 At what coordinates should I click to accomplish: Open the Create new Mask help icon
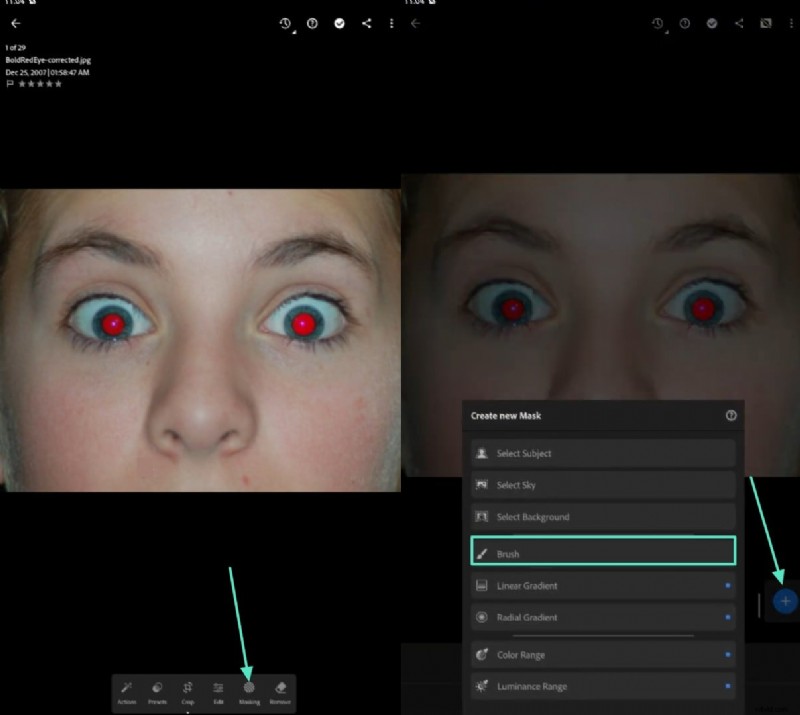coord(733,415)
